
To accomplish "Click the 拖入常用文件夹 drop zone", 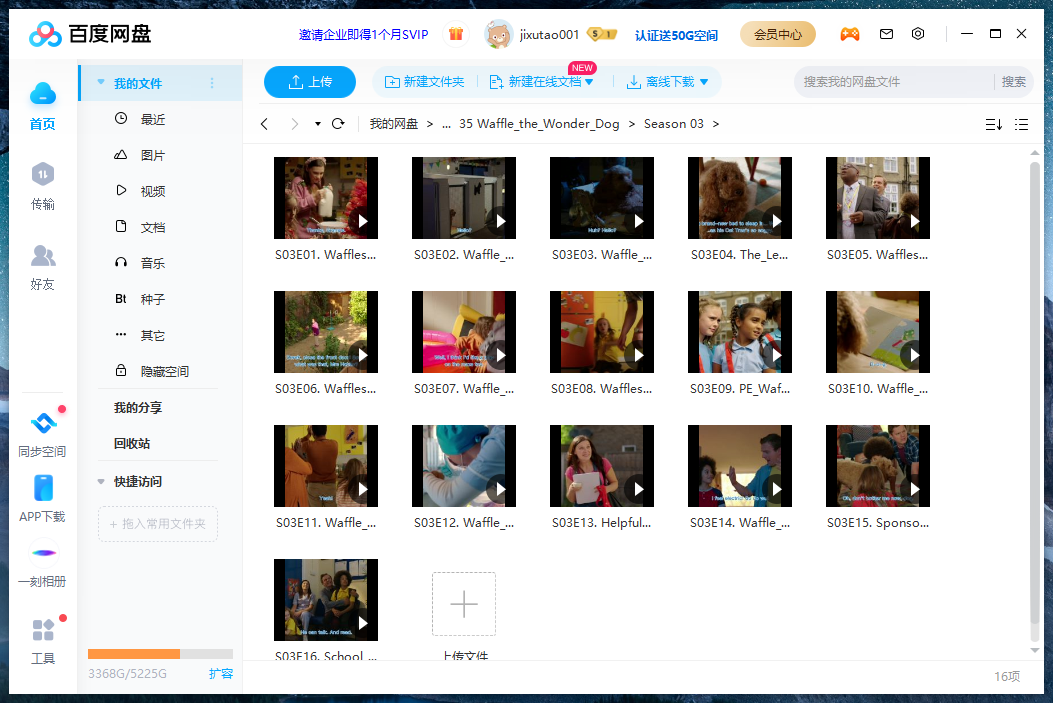I will click(x=158, y=524).
